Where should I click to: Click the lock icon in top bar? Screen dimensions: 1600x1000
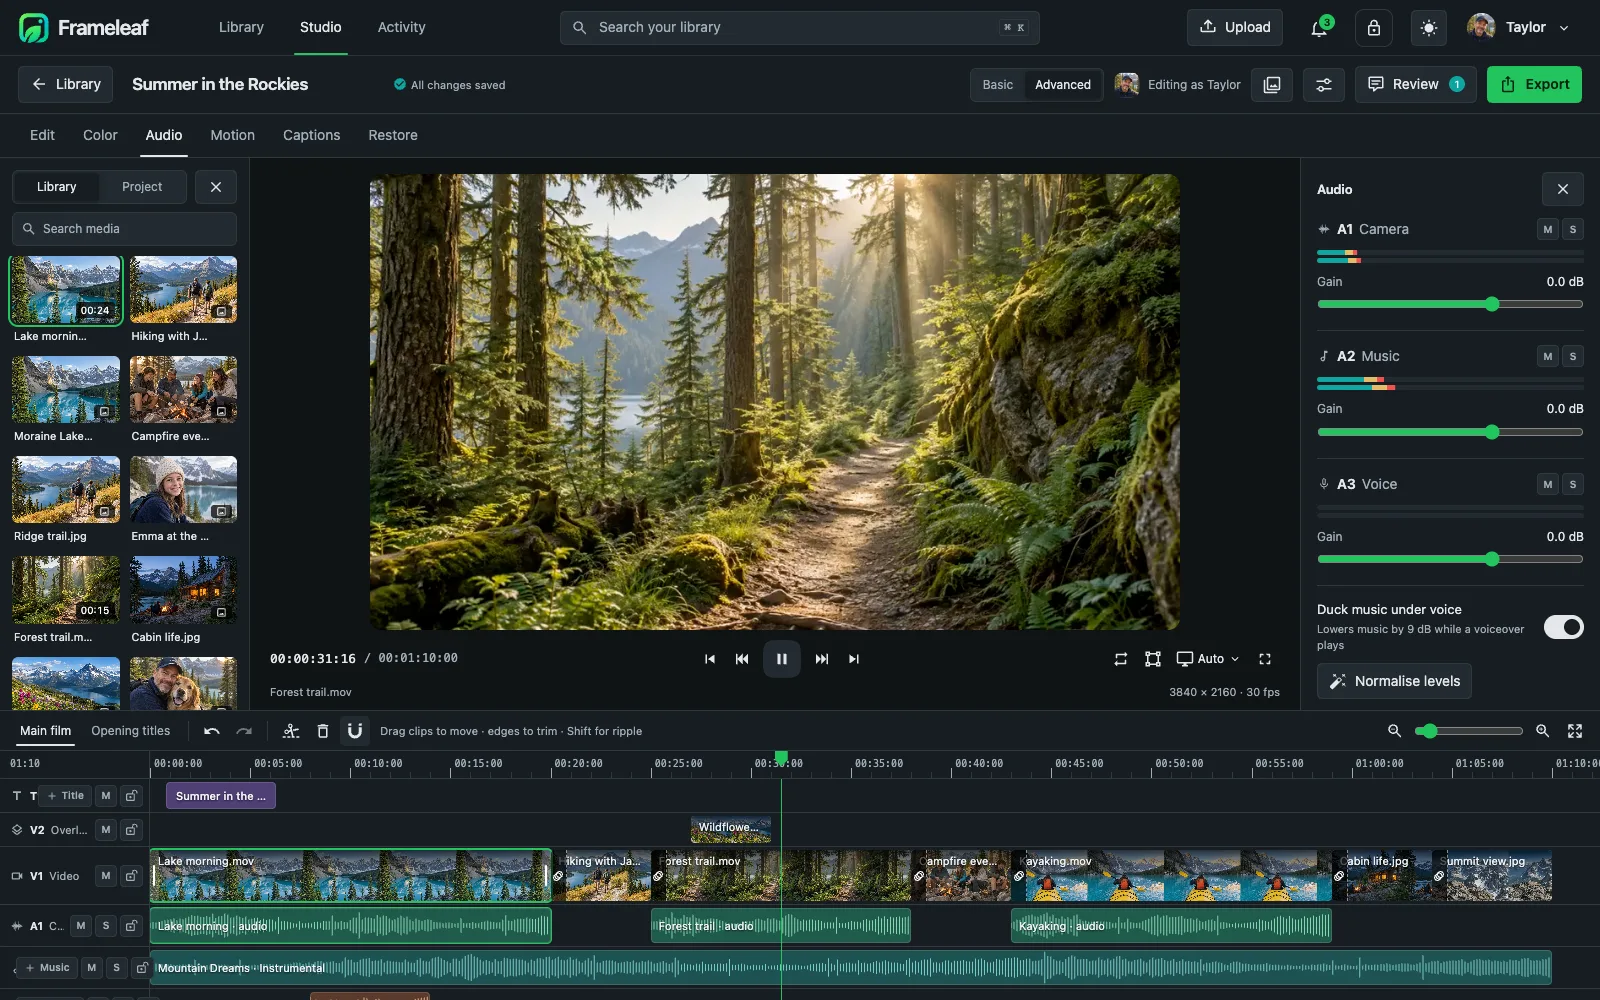(x=1374, y=28)
